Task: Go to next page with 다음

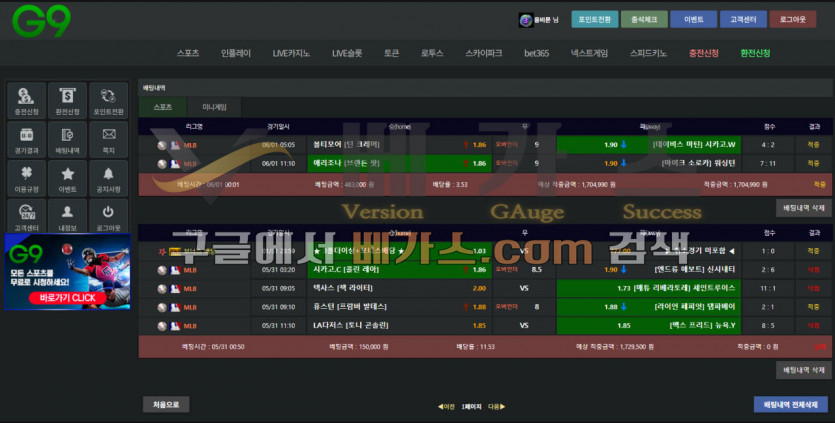Action: click(496, 406)
